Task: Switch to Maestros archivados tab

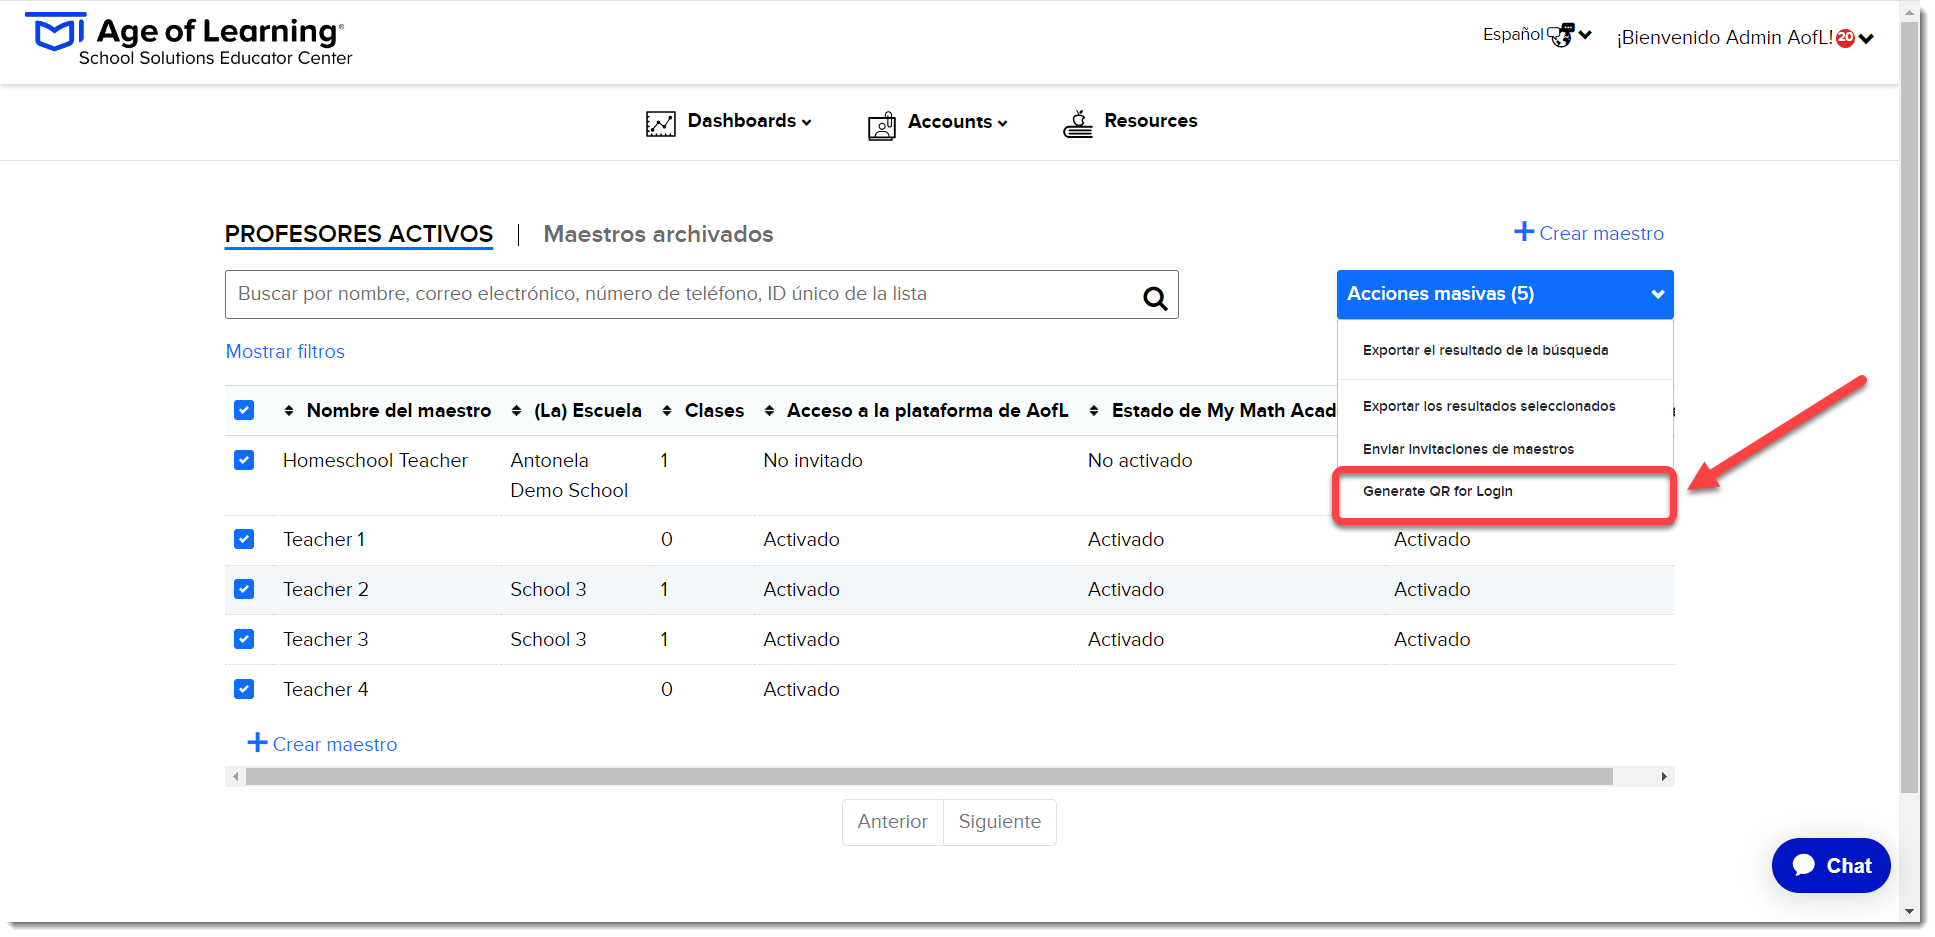Action: [x=658, y=234]
